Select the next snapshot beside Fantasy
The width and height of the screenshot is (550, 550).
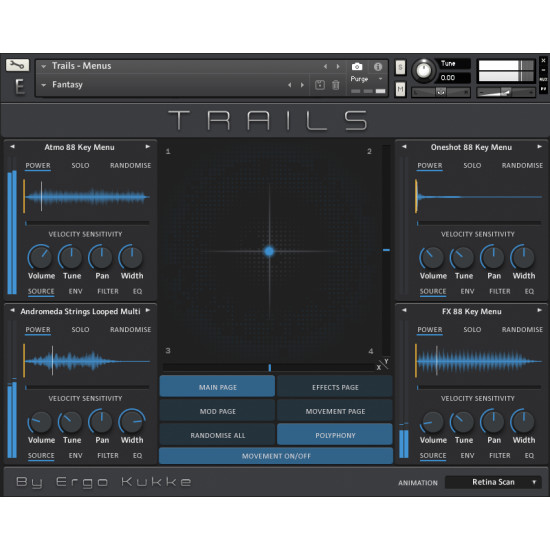coord(302,85)
